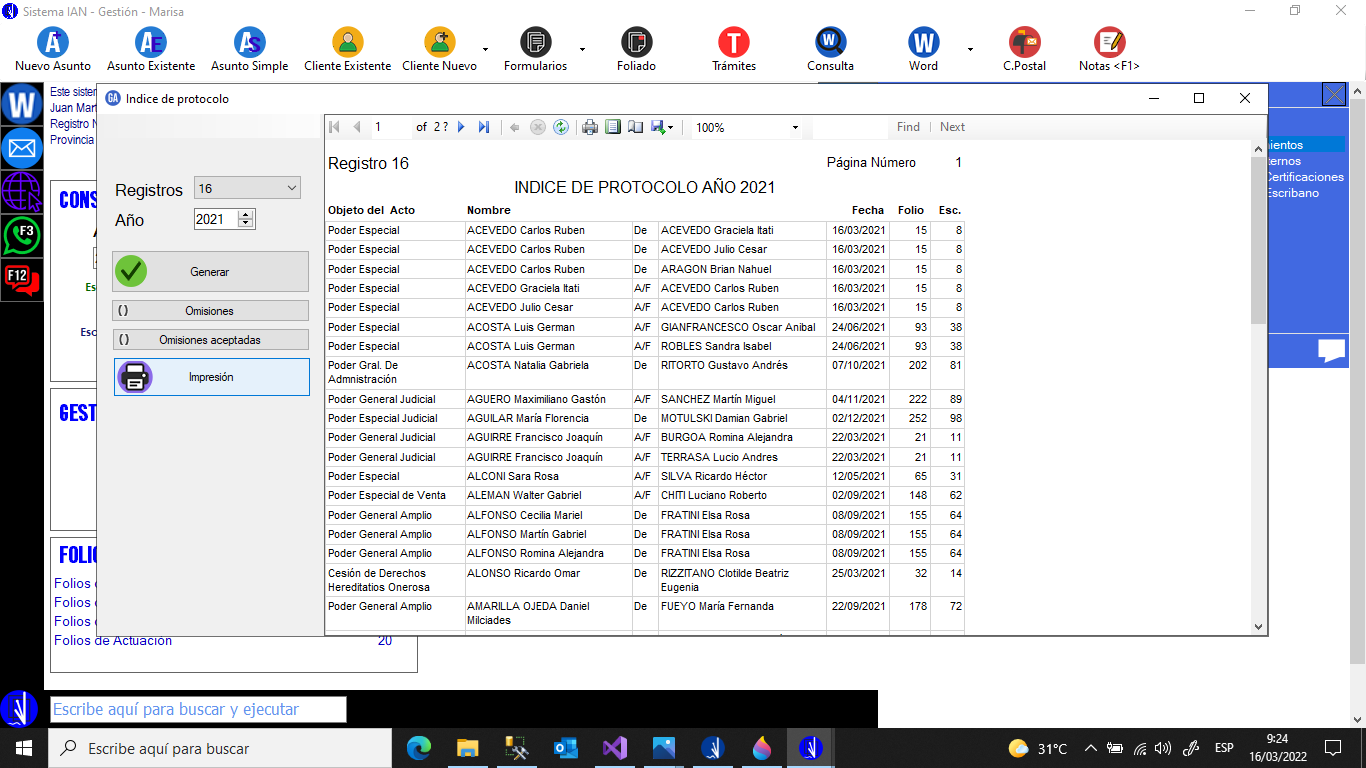Click the Find text search field
1366x768 pixels.
point(849,127)
